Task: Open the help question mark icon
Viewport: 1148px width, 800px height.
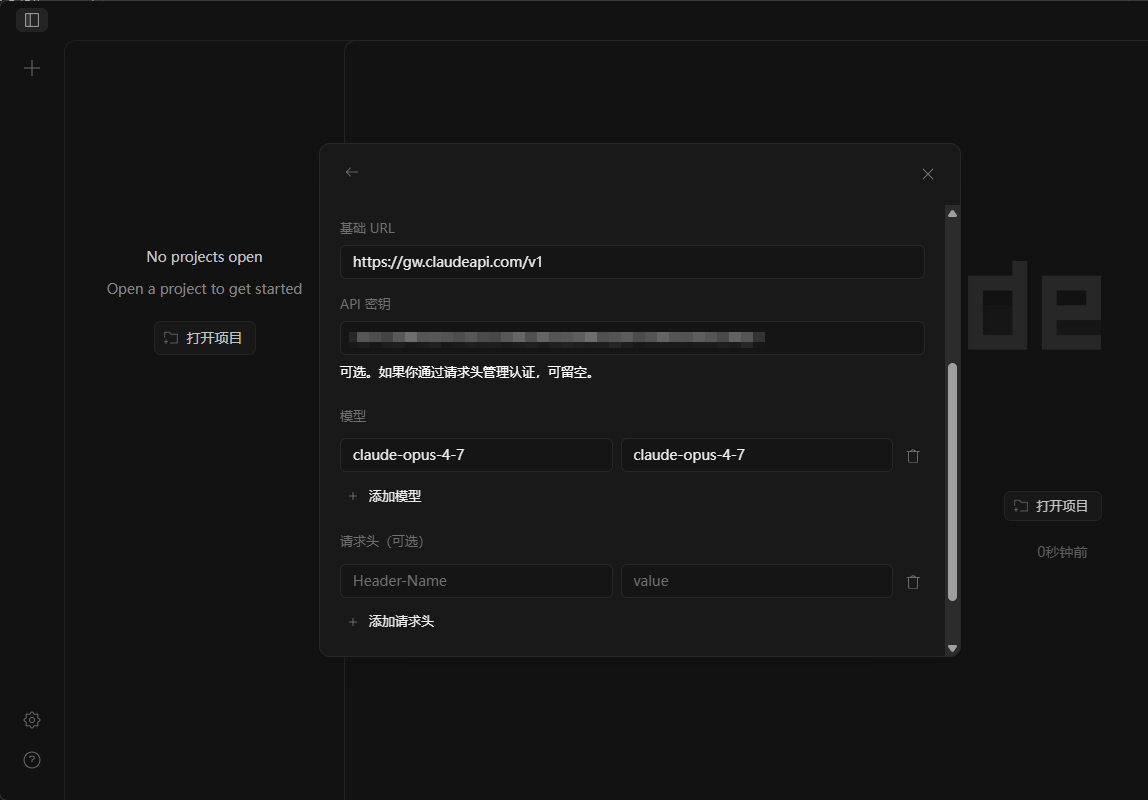Action: 31,760
